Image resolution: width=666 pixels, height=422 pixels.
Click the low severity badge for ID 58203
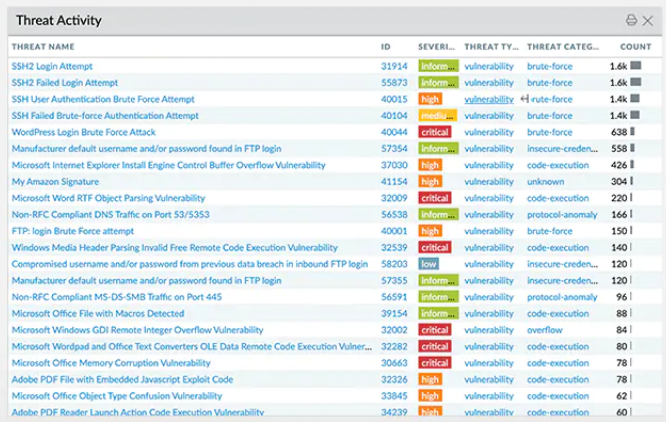coord(429,264)
